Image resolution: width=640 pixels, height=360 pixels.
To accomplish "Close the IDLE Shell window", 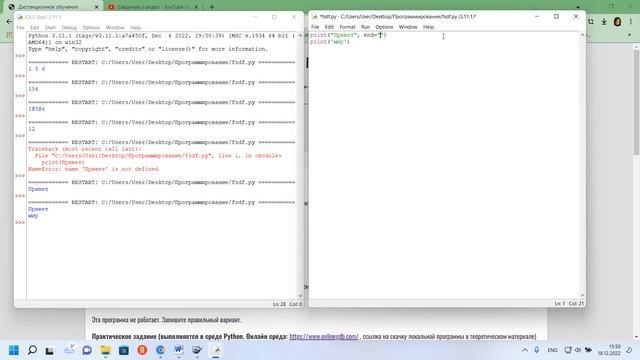I will (294, 17).
